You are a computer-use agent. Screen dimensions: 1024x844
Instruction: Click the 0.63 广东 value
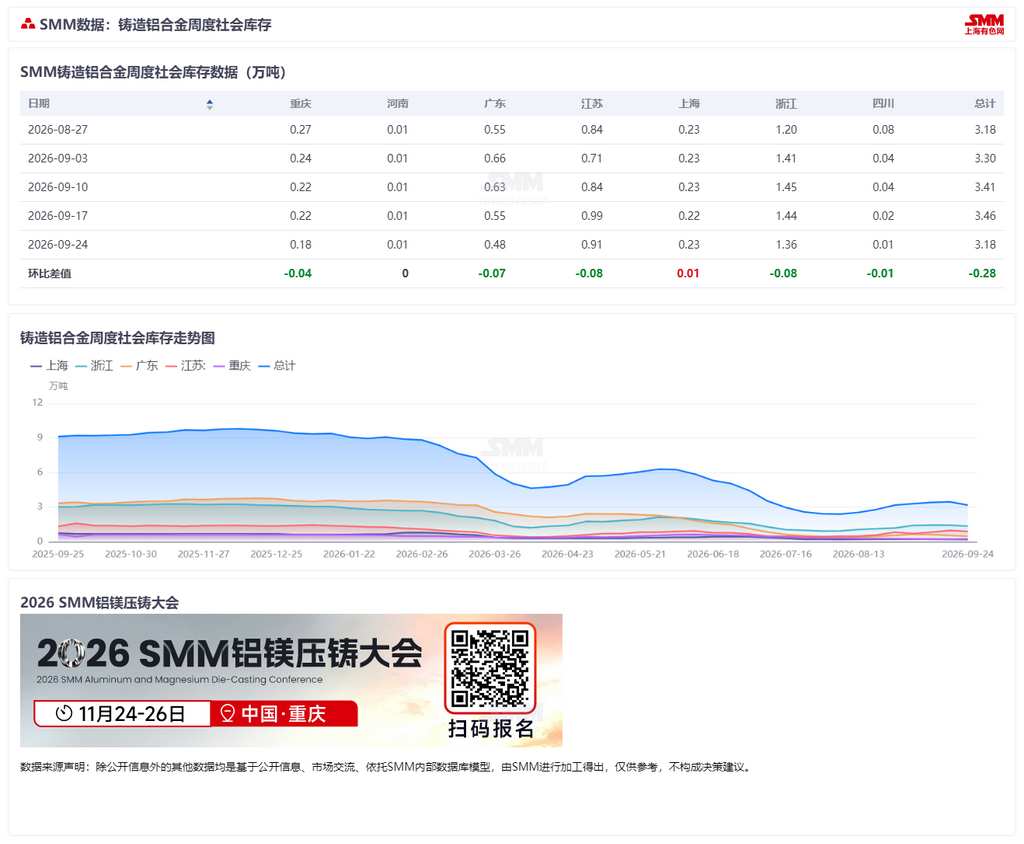click(x=494, y=187)
